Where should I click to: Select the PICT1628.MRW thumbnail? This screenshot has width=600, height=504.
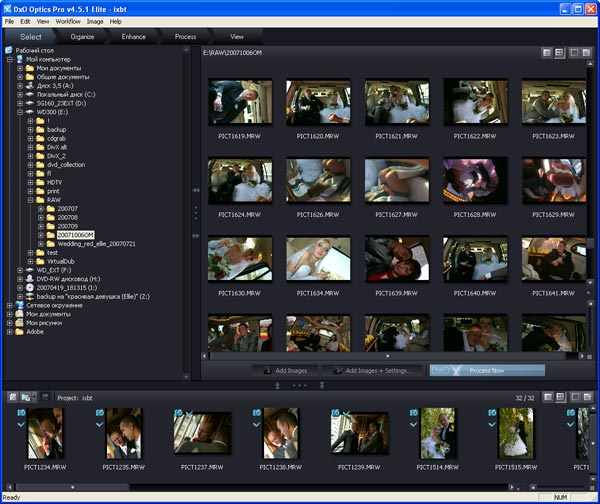click(x=475, y=180)
